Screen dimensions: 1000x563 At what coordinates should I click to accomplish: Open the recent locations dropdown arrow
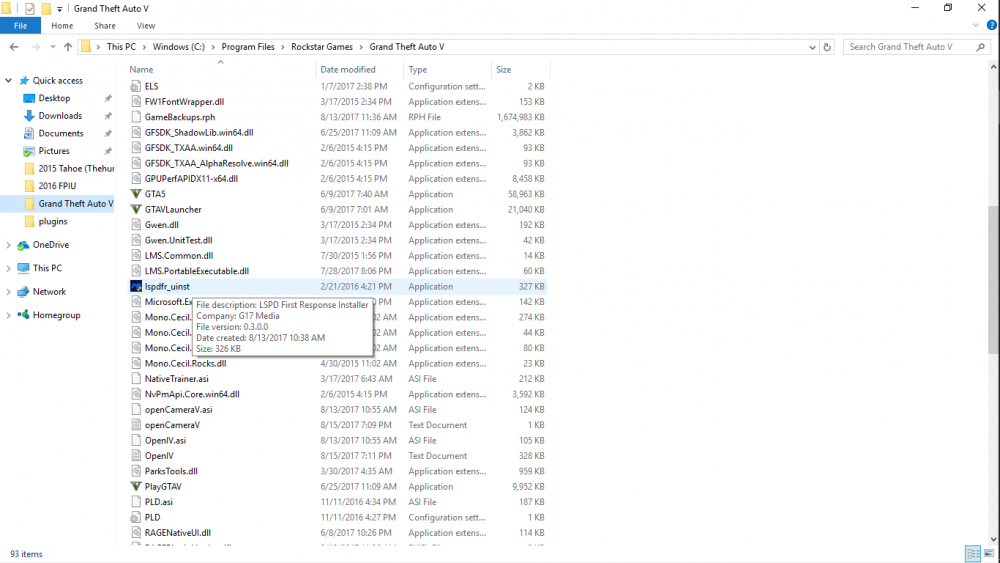click(52, 47)
